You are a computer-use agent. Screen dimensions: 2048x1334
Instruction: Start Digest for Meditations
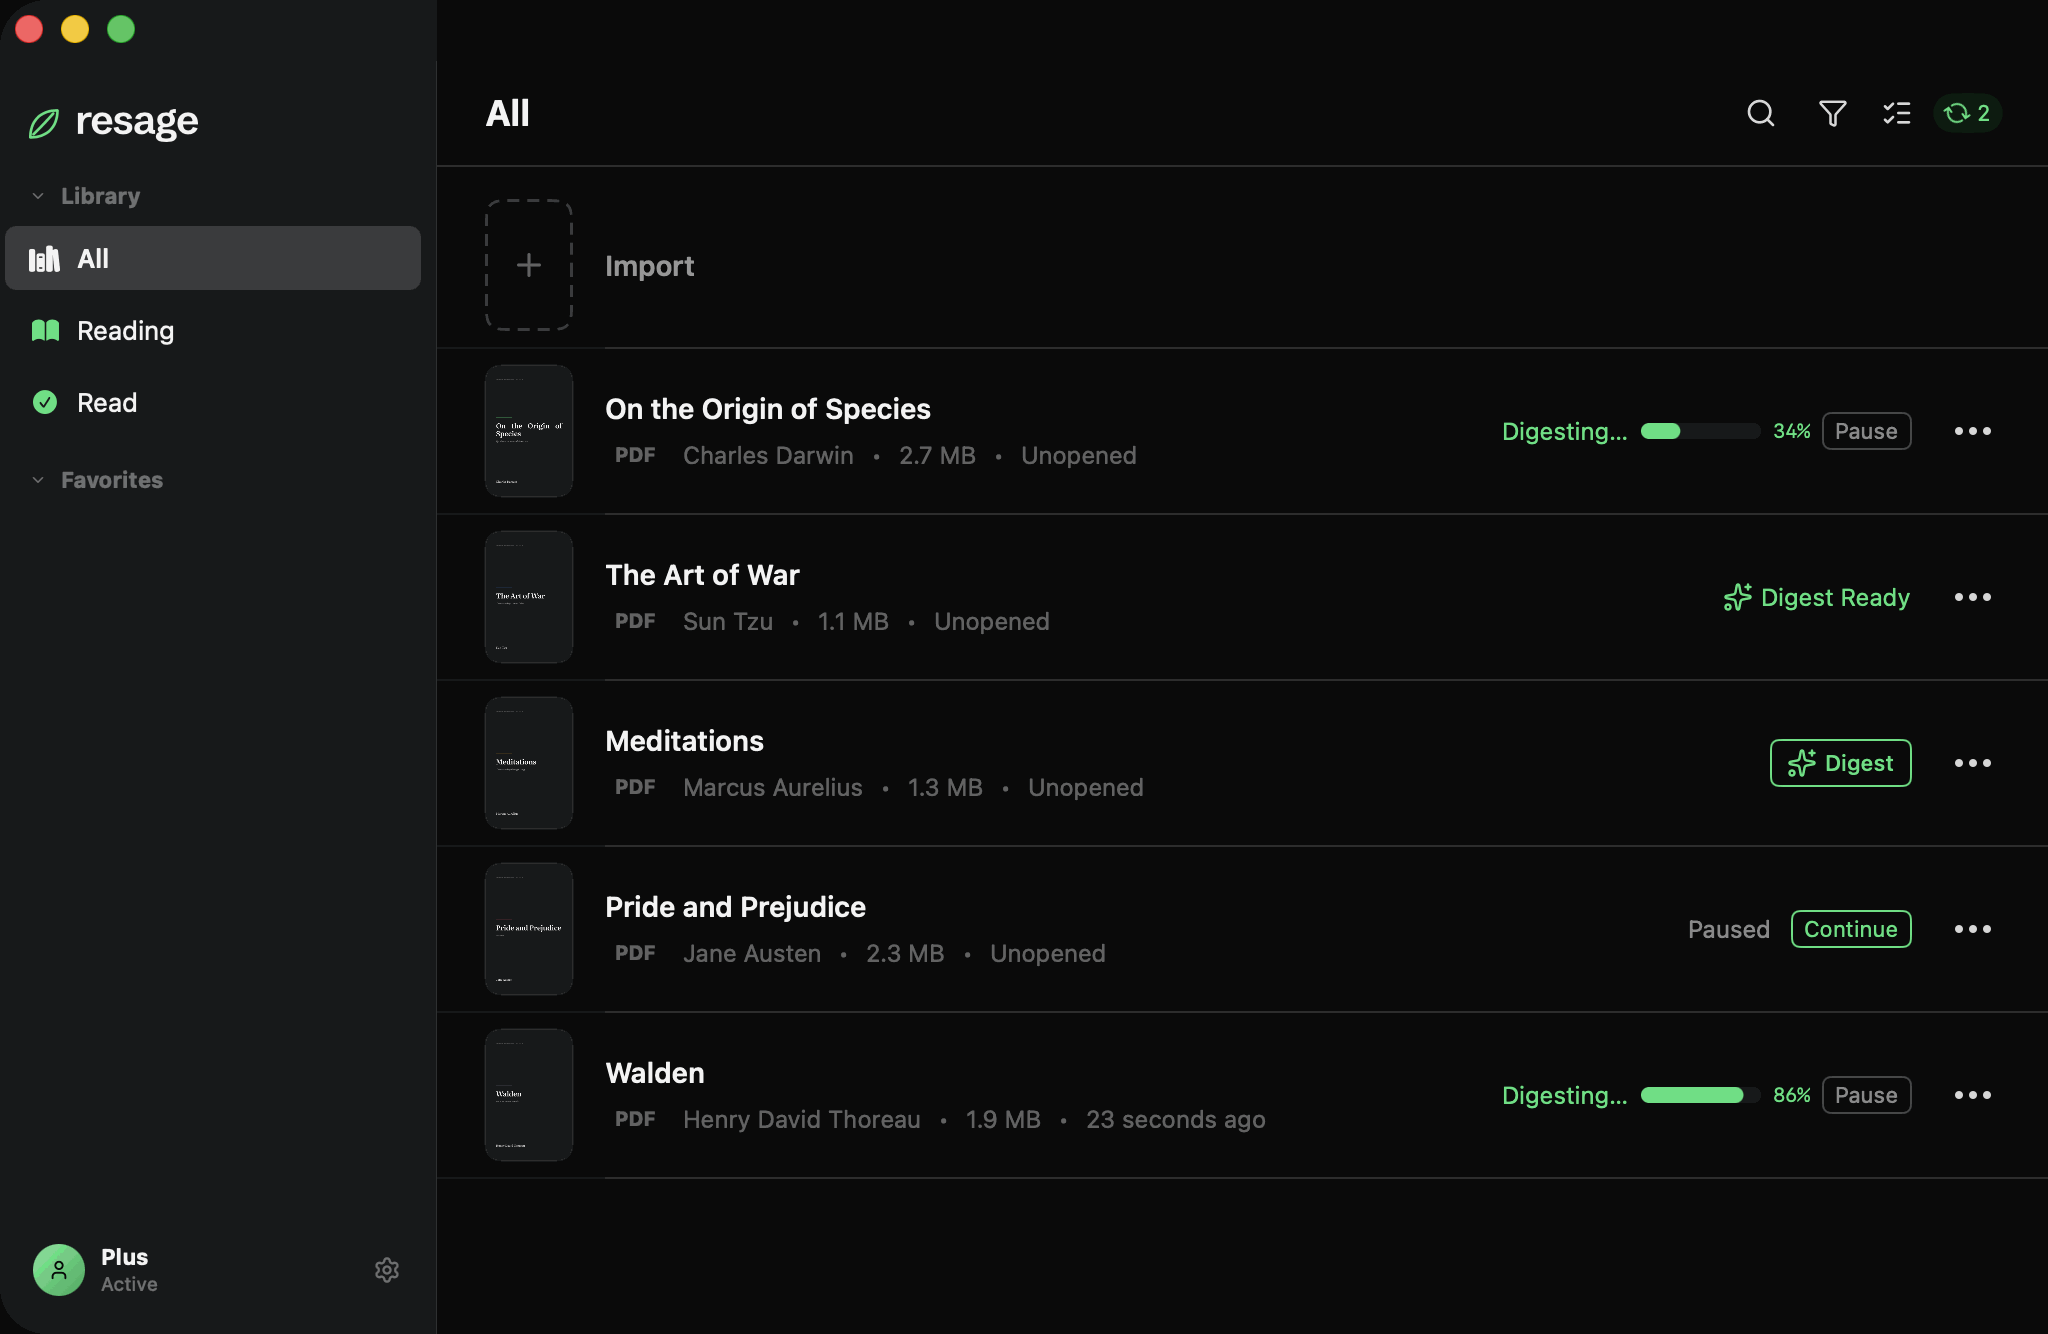[1840, 763]
